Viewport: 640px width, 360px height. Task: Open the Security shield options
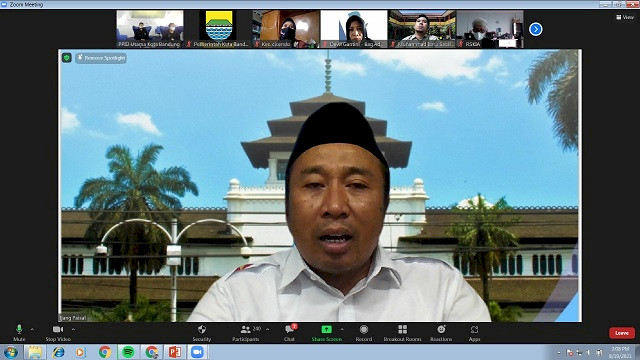click(202, 333)
